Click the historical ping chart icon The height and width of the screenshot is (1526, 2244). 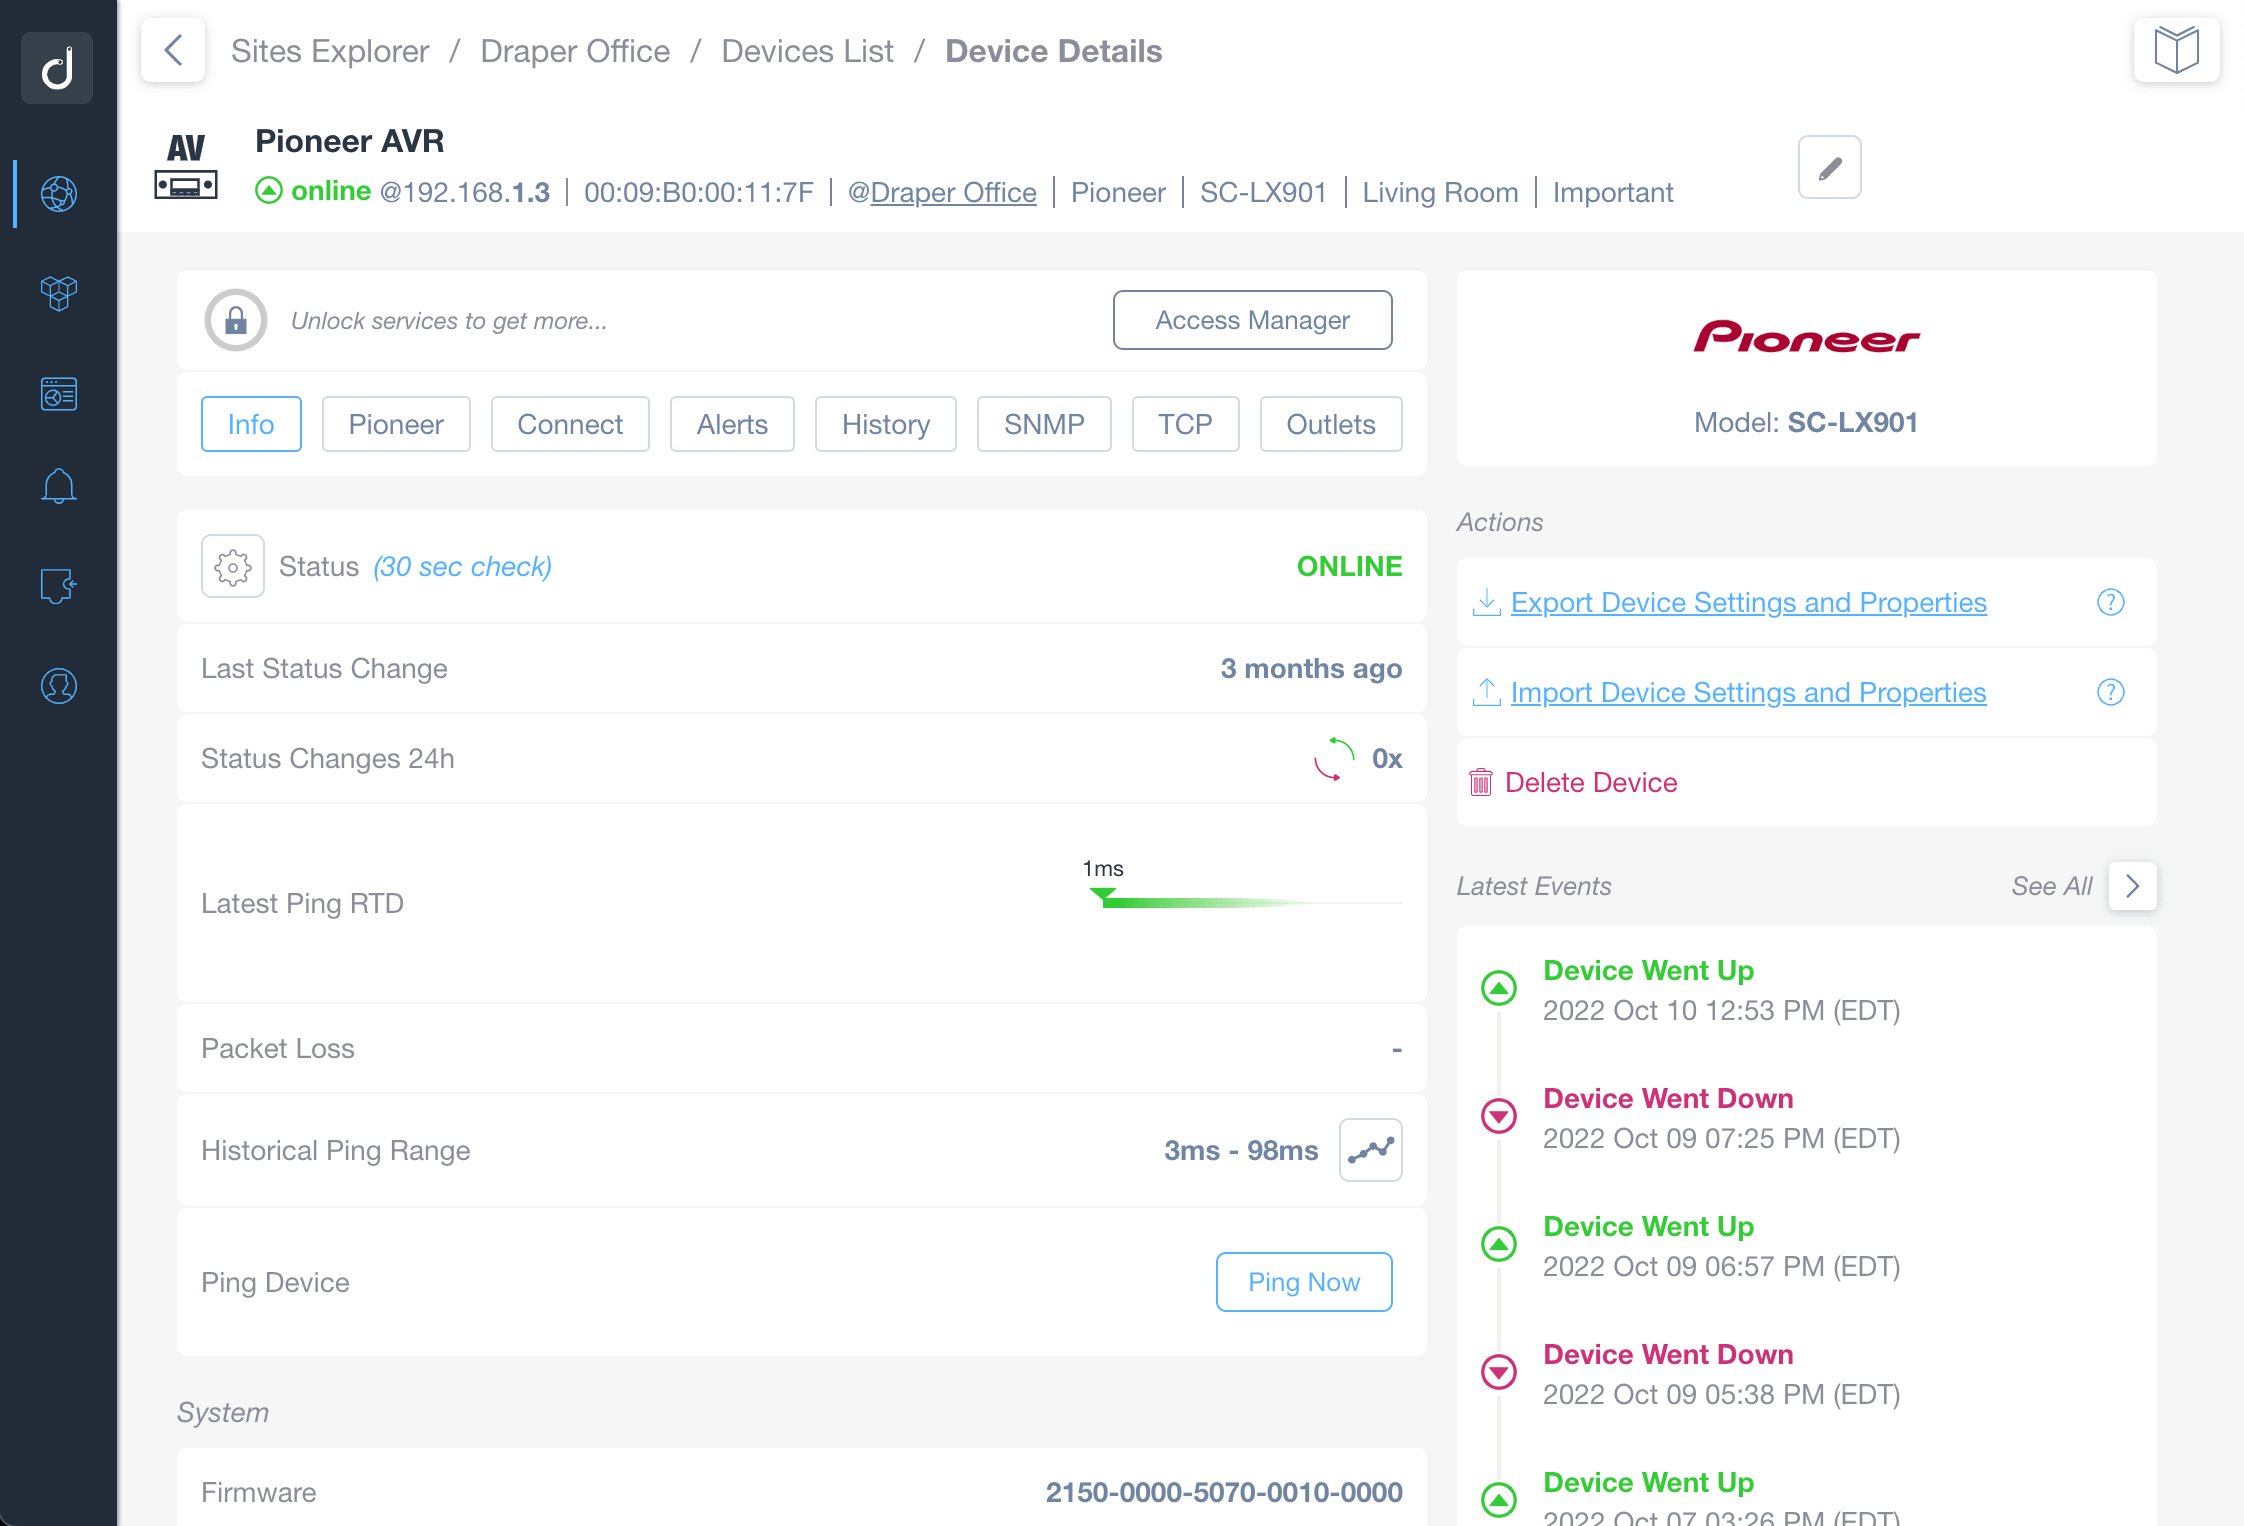(1371, 1150)
